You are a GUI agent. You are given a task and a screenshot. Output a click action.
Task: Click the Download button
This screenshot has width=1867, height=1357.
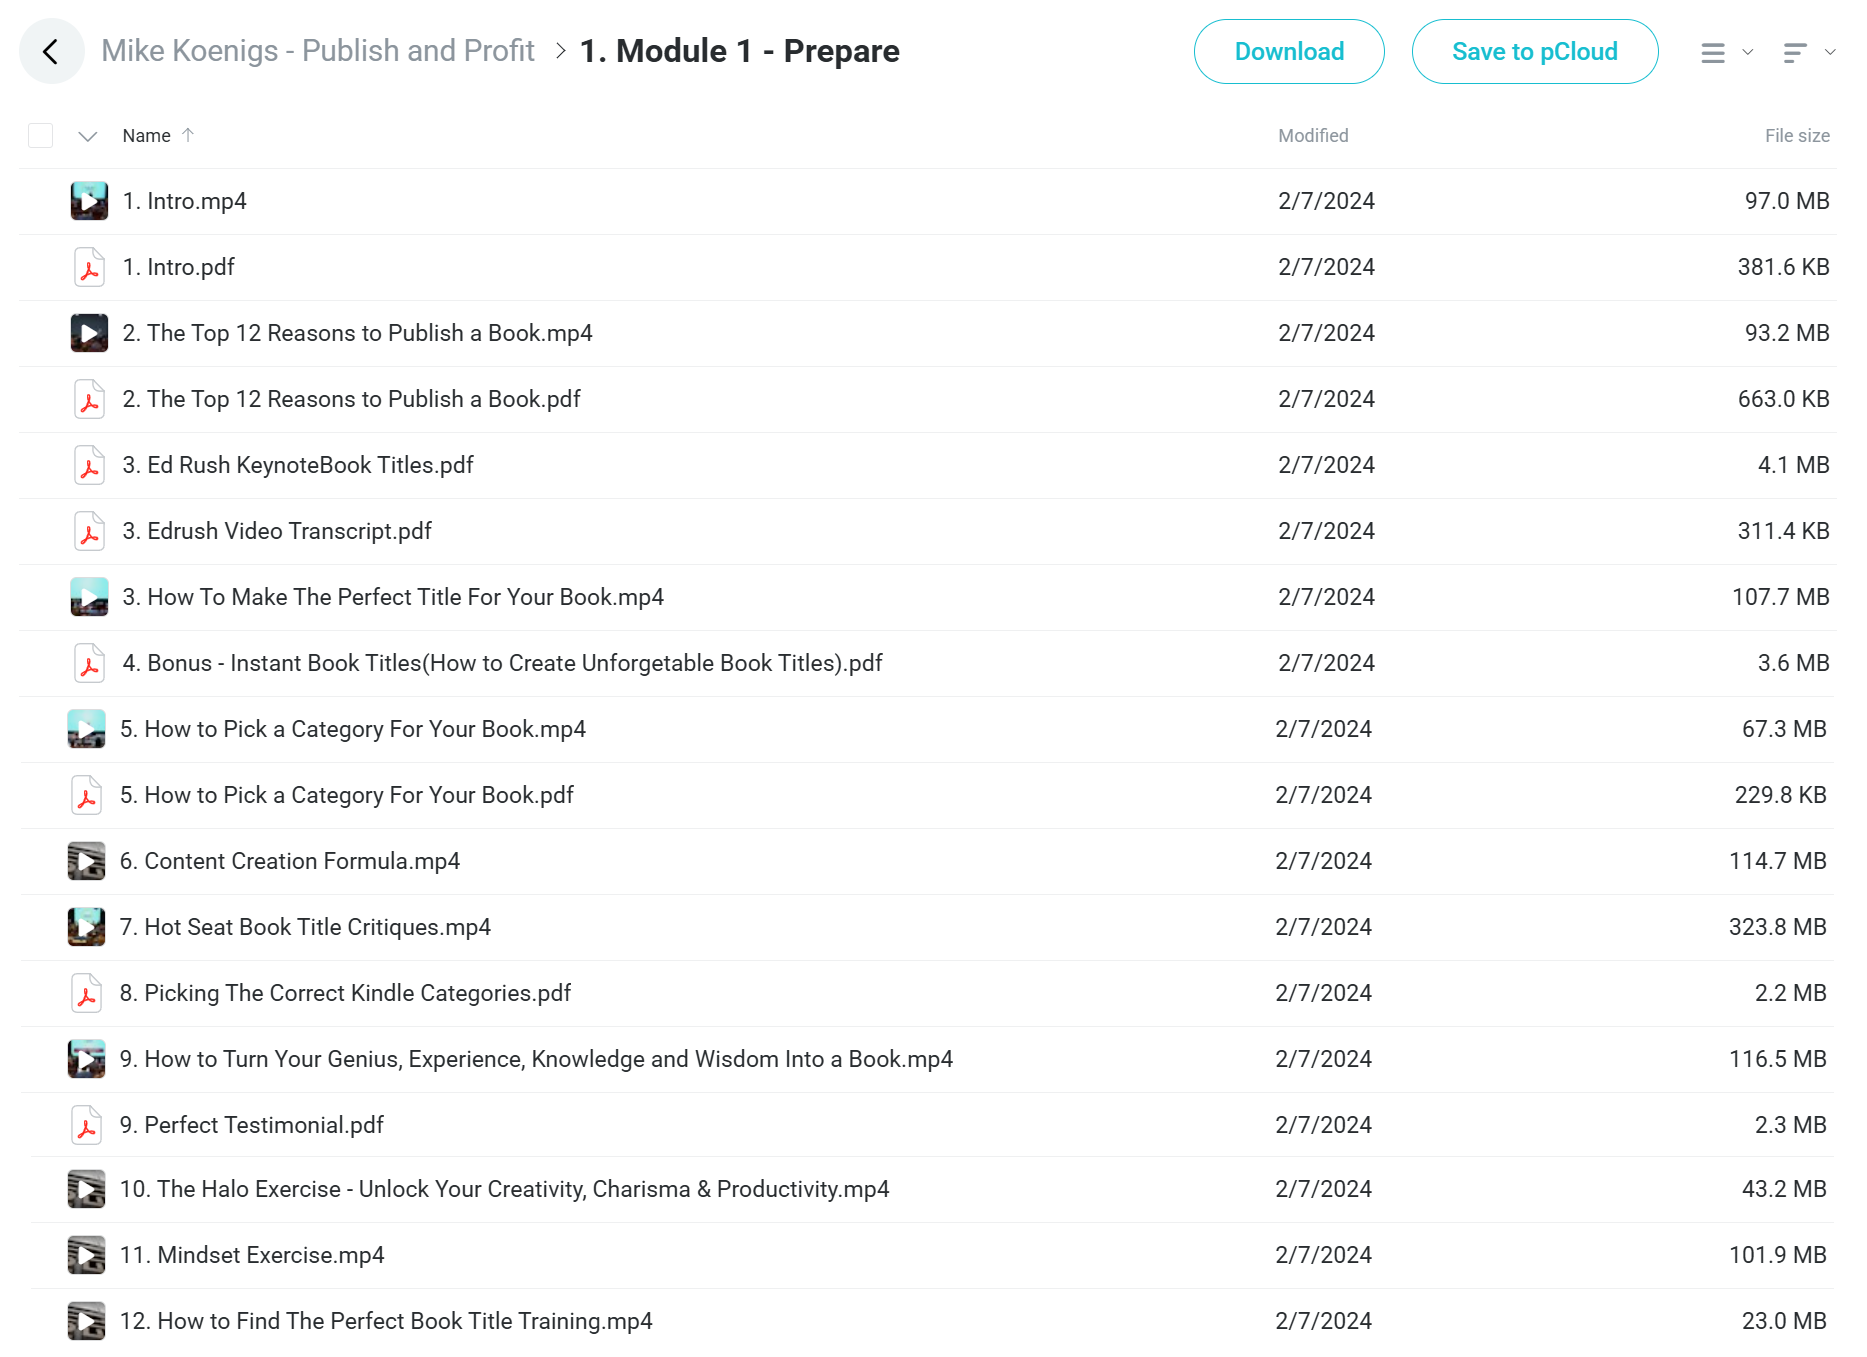coord(1289,51)
